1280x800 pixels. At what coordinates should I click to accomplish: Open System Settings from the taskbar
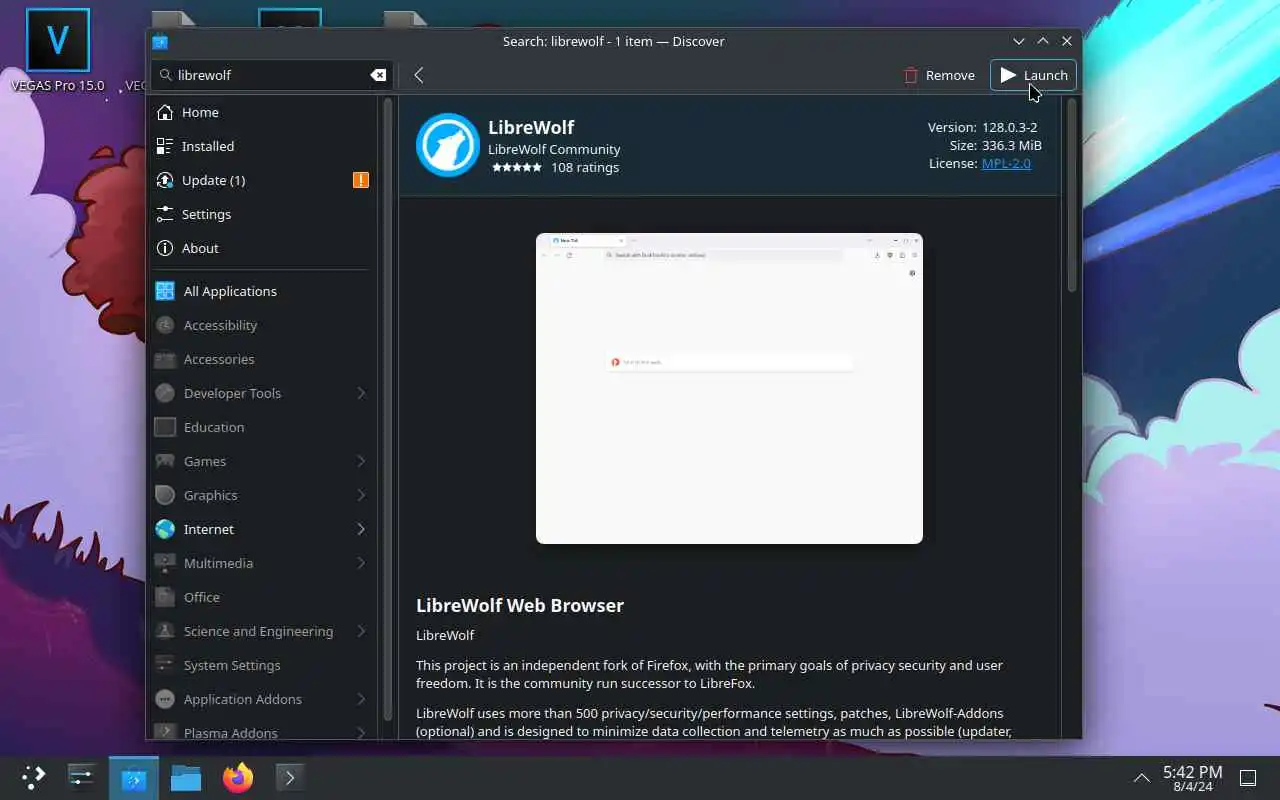coord(81,777)
